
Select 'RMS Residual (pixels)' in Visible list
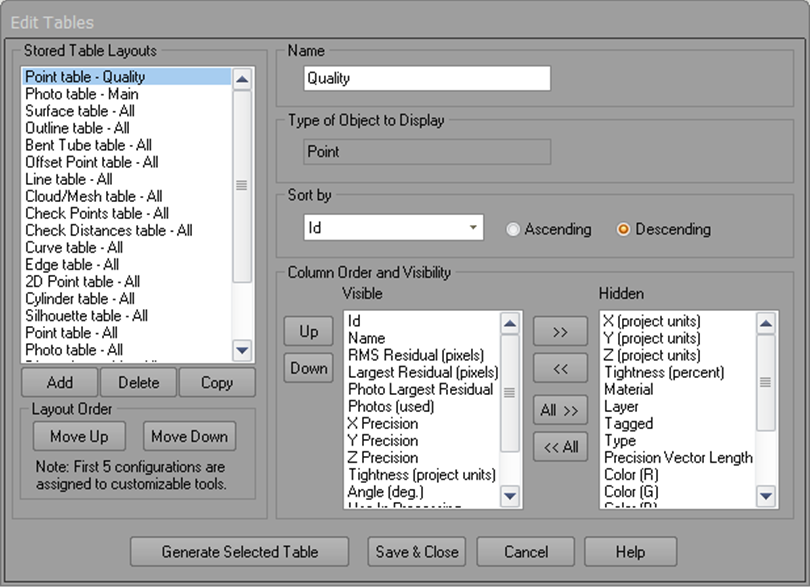tap(416, 355)
